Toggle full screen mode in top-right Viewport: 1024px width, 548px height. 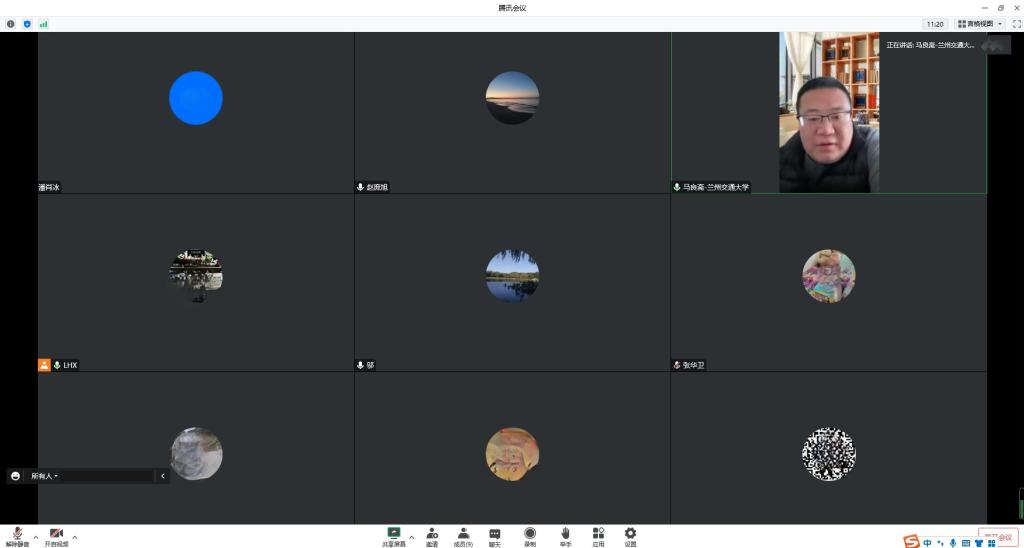1016,23
